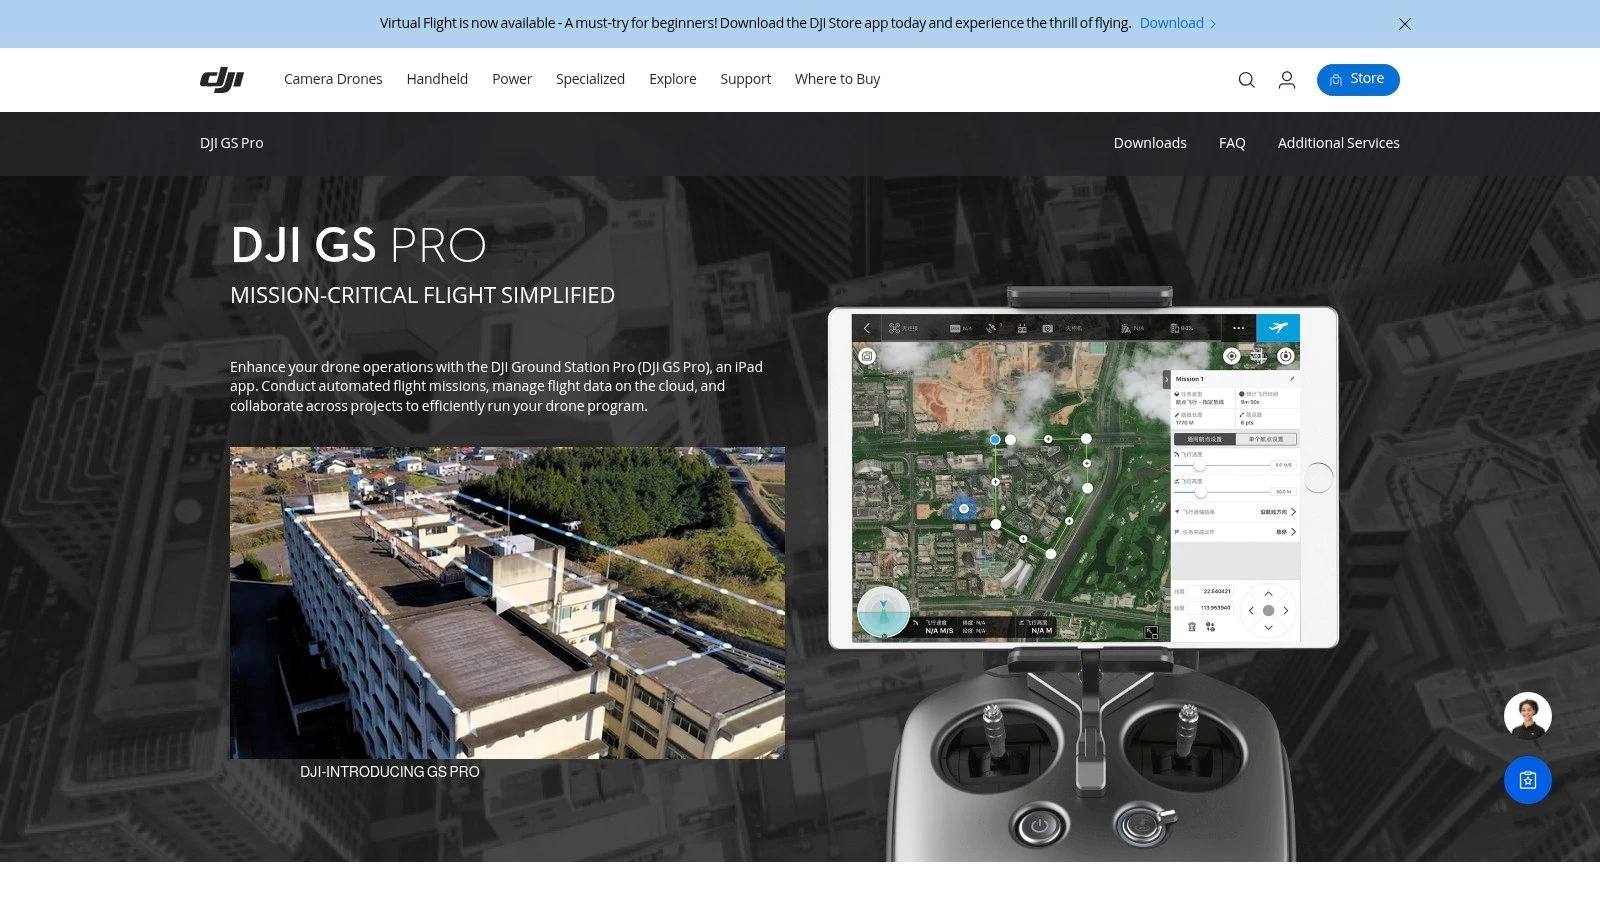Open the blue chat message icon

coord(1527,780)
